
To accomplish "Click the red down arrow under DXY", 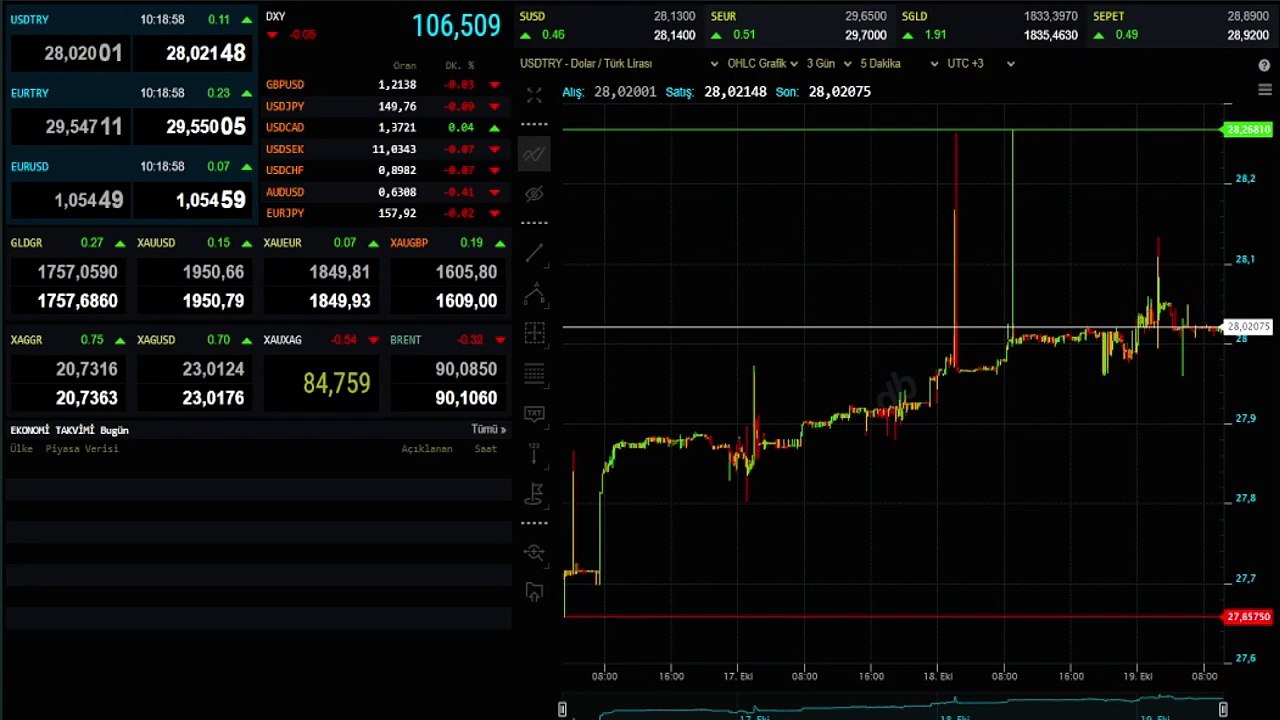I will pos(272,35).
